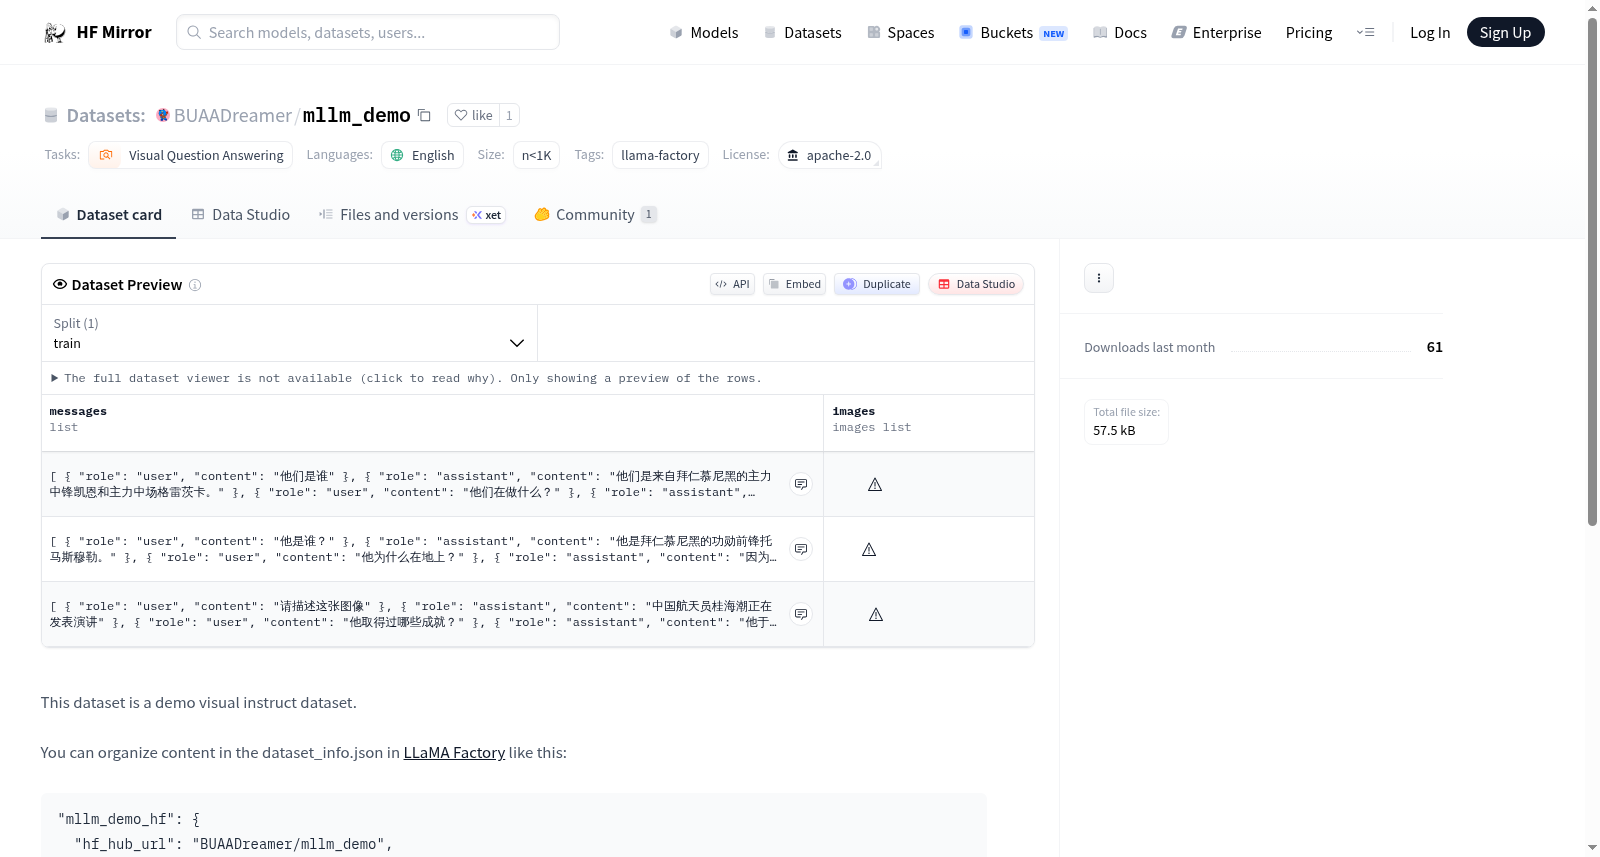This screenshot has height=857, width=1600.
Task: Open conversation view for the second row
Action: pyautogui.click(x=801, y=549)
